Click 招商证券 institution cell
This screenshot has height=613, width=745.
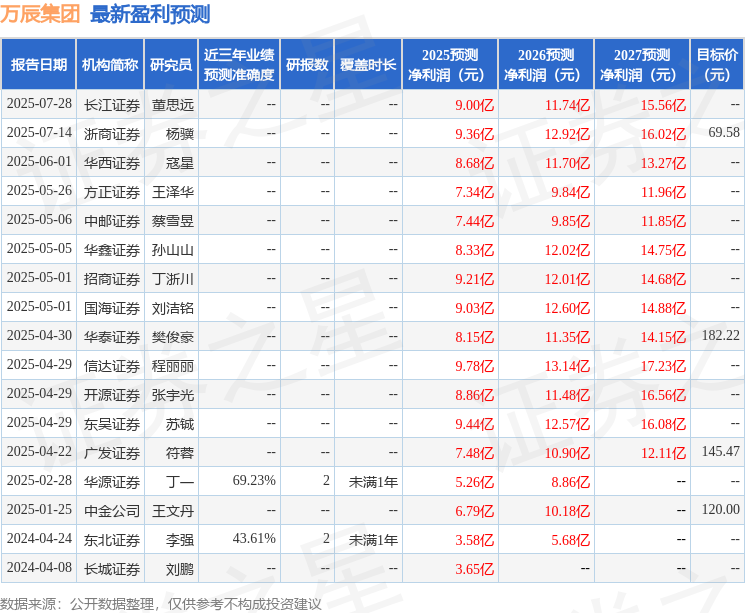coord(112,278)
